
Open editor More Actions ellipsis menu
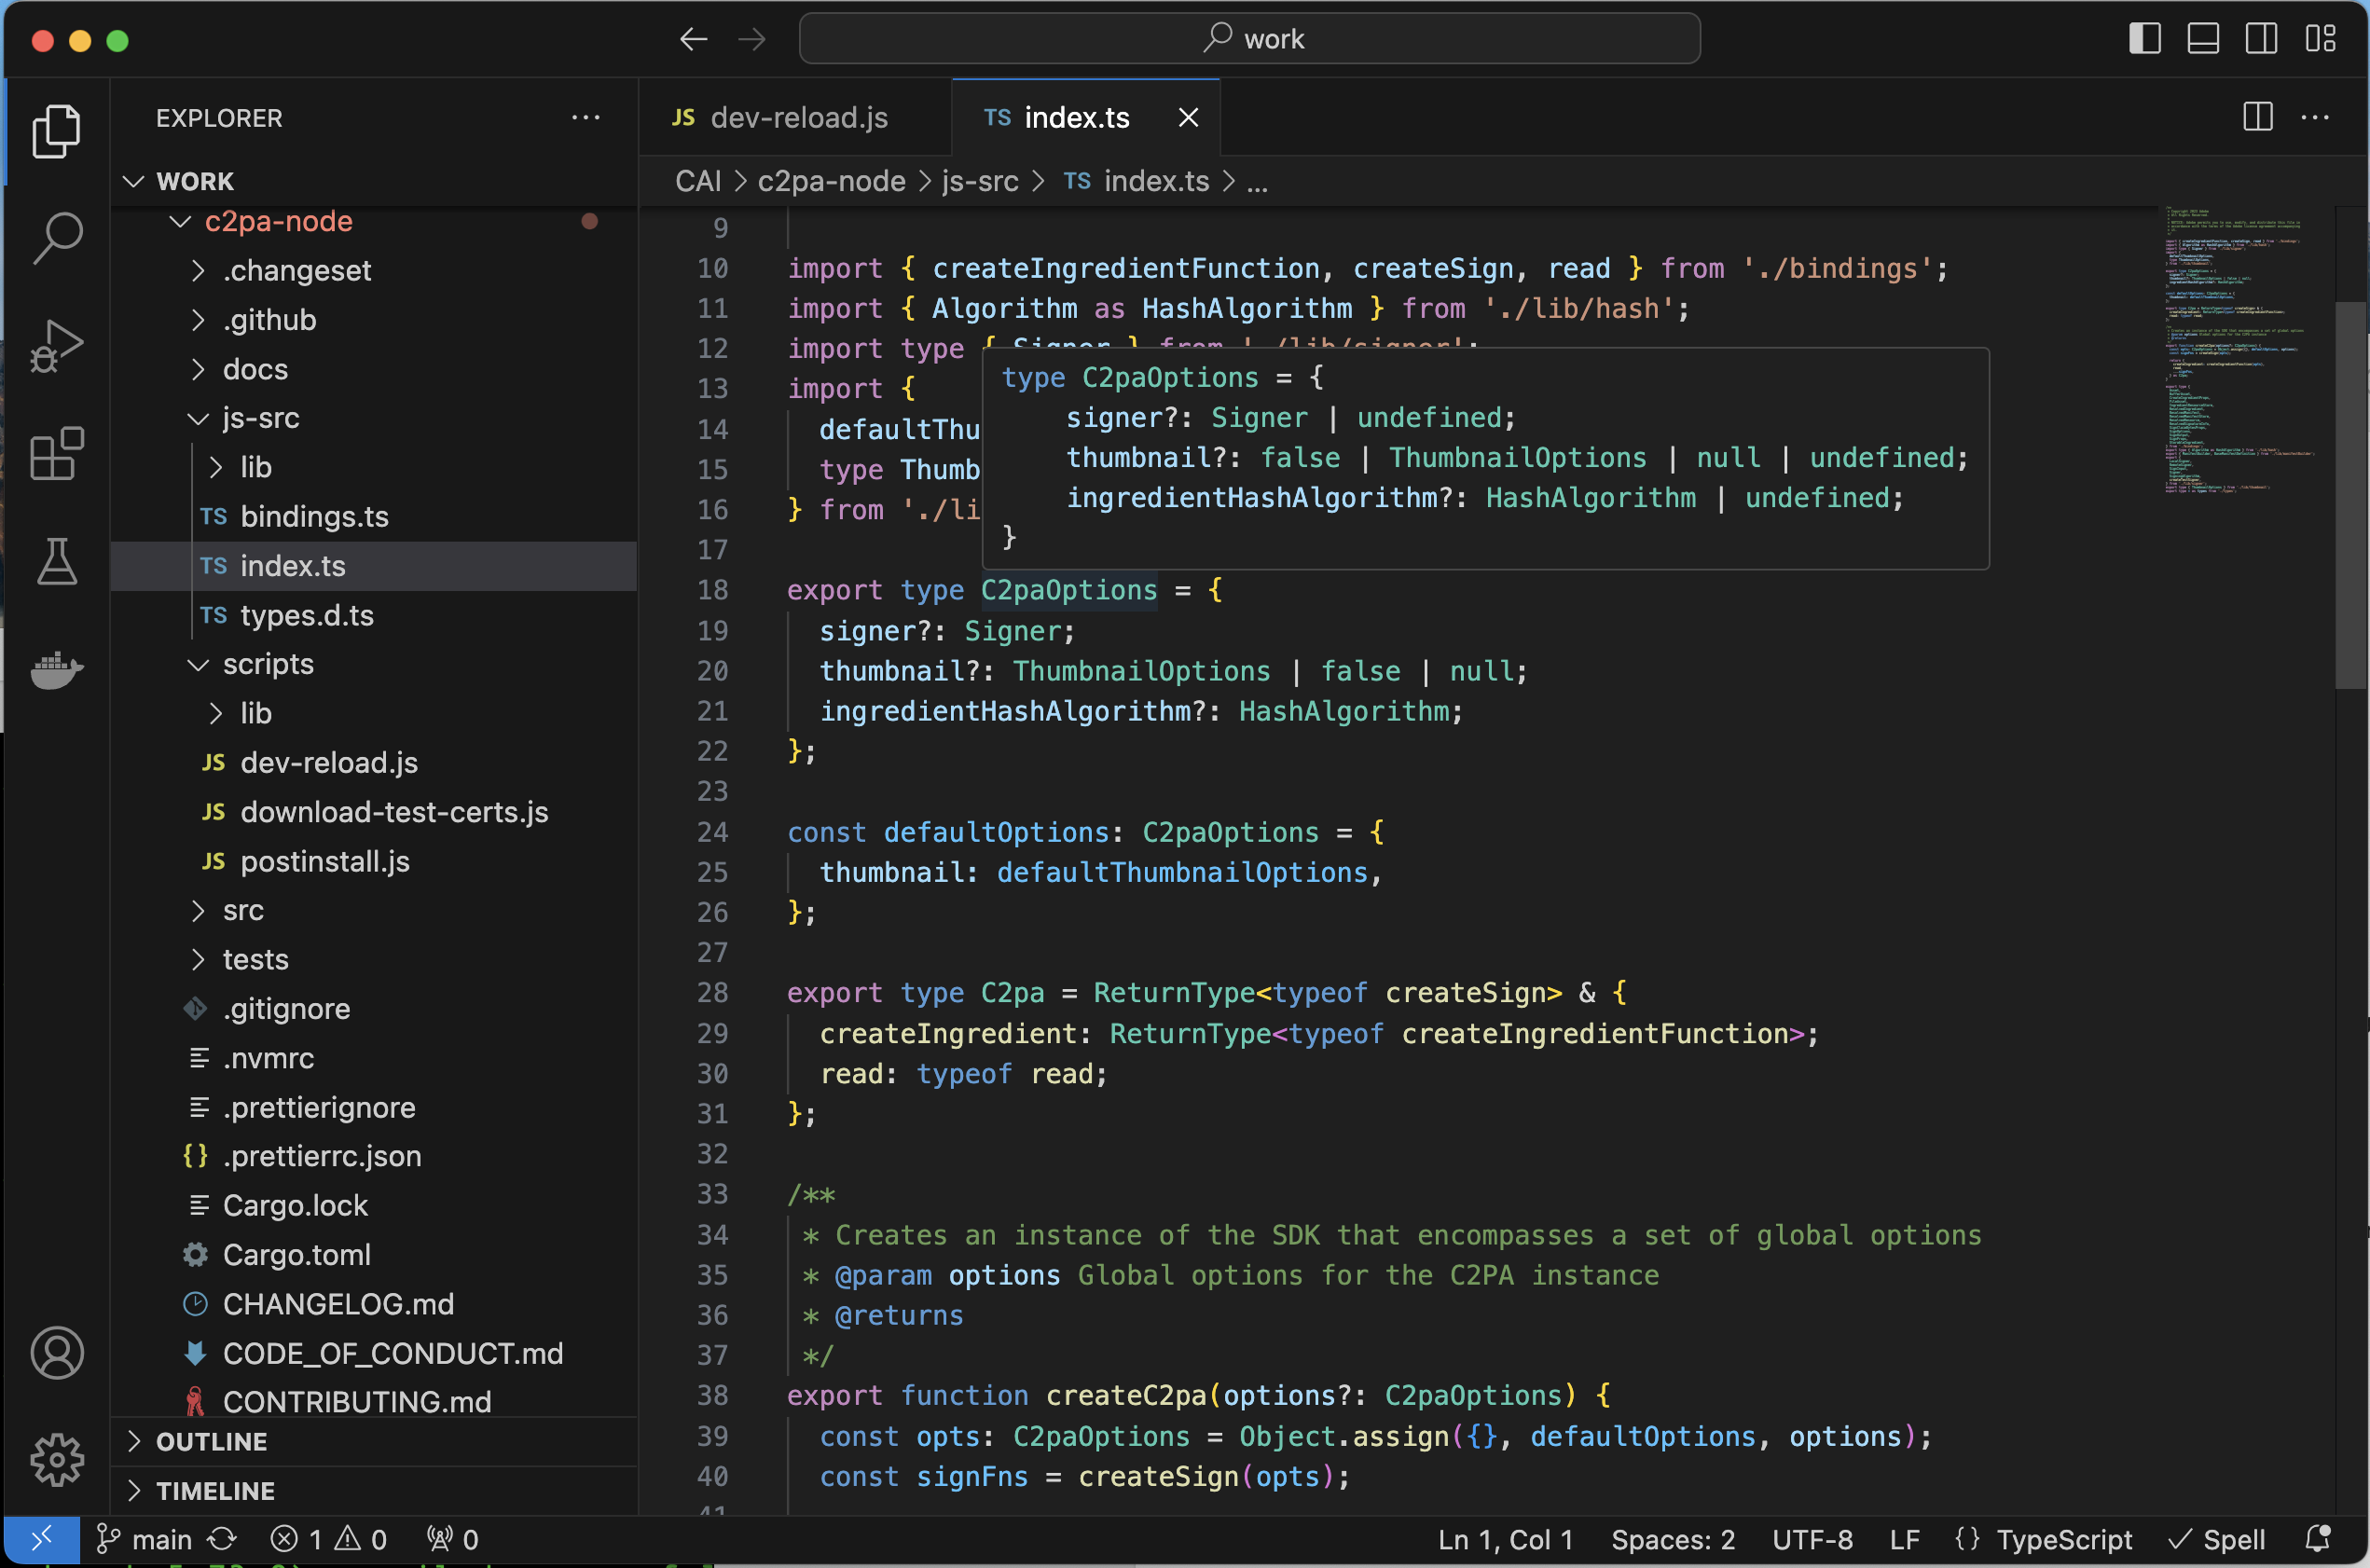tap(2316, 117)
